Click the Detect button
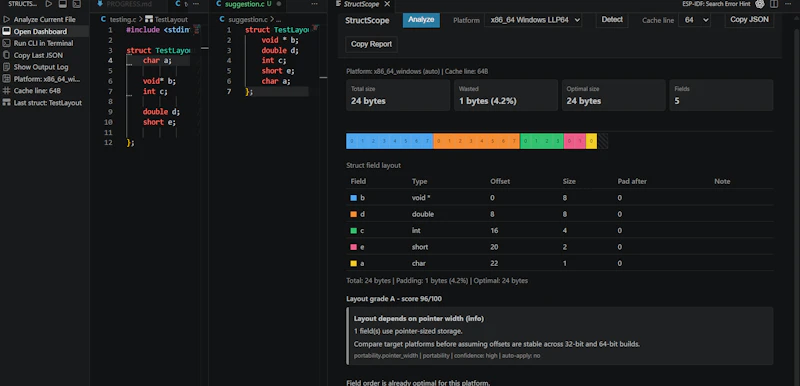Image resolution: width=800 pixels, height=386 pixels. pyautogui.click(x=612, y=20)
